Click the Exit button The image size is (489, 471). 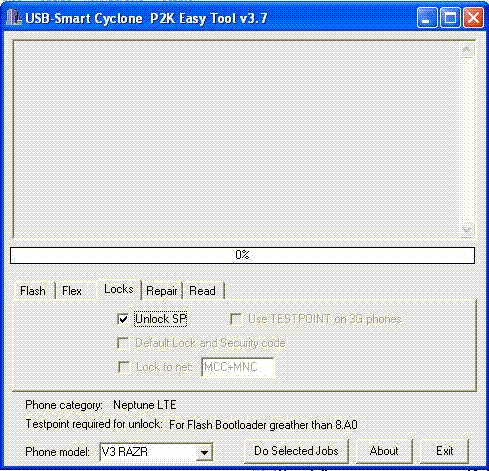(x=444, y=451)
